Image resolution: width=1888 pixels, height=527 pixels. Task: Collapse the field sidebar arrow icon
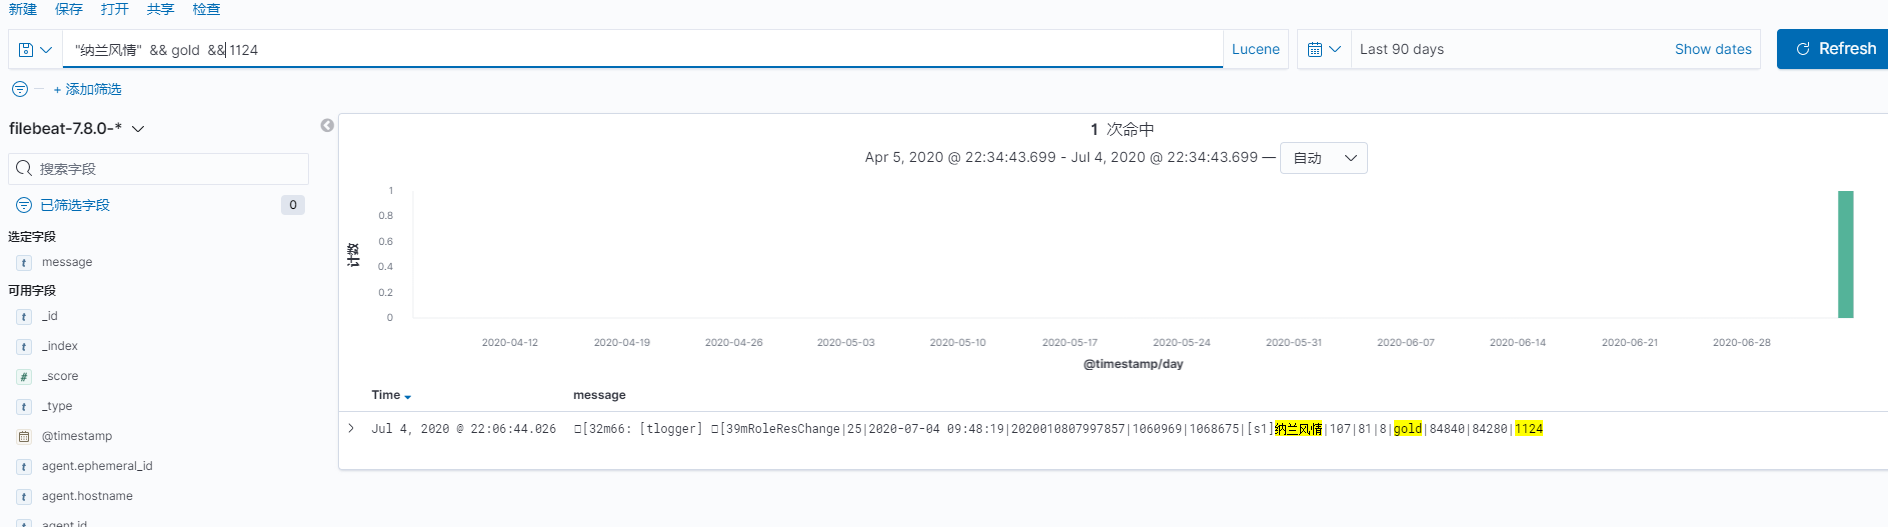tap(327, 125)
